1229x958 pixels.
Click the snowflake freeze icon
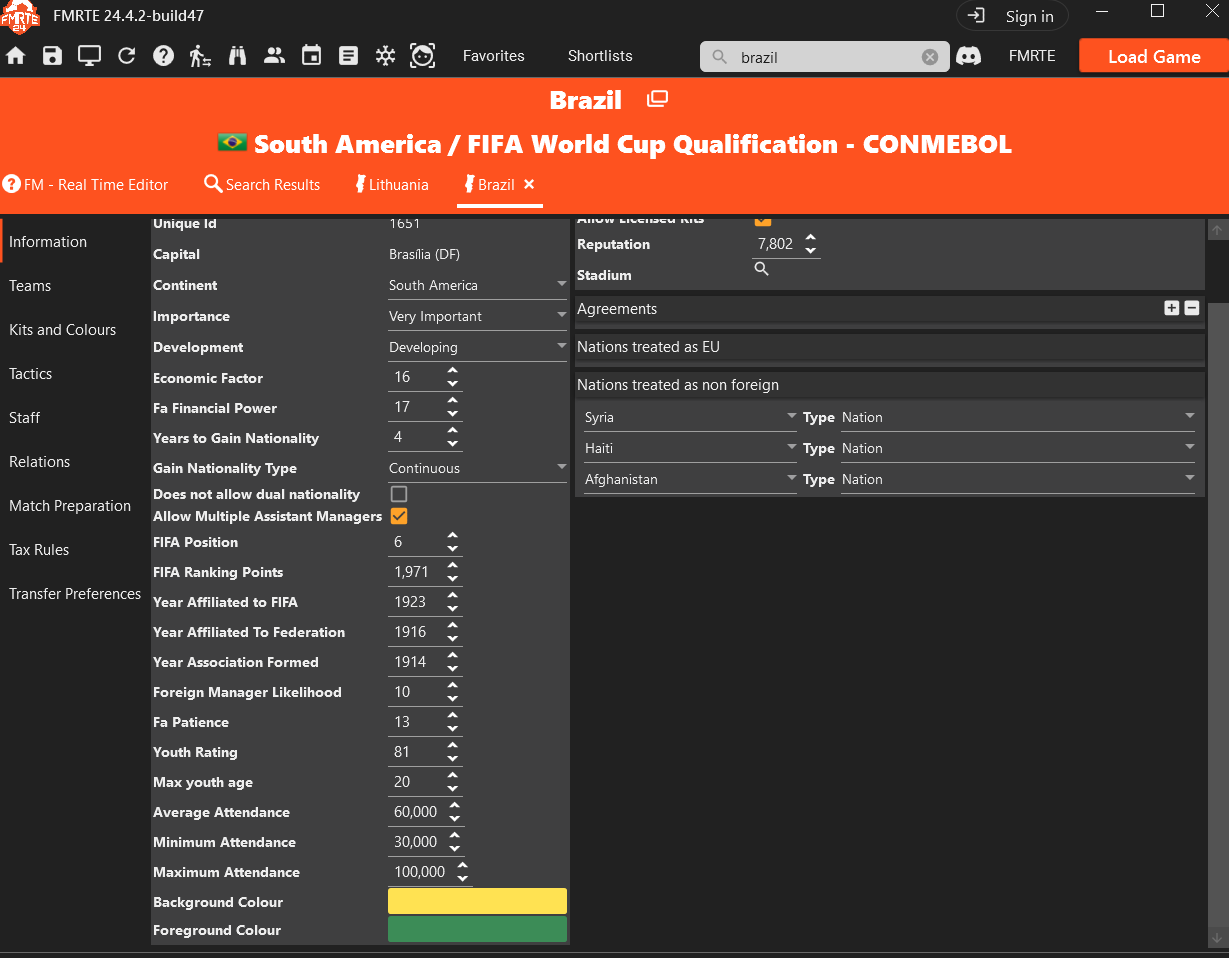[385, 56]
